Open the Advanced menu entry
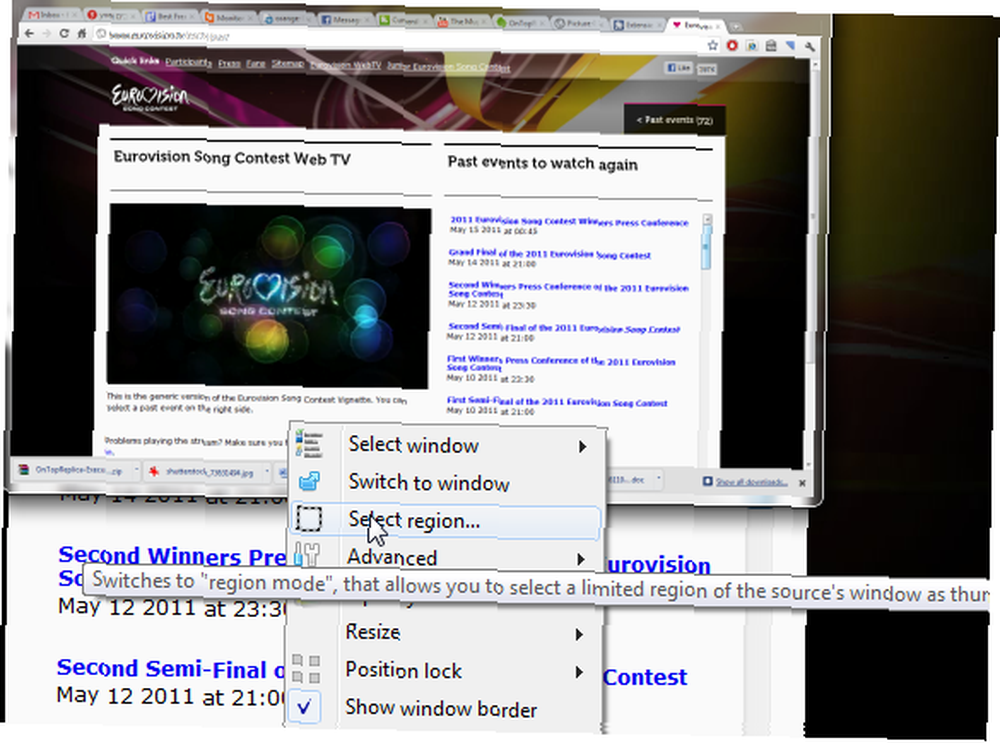Viewport: 1000px width, 743px height. 444,557
